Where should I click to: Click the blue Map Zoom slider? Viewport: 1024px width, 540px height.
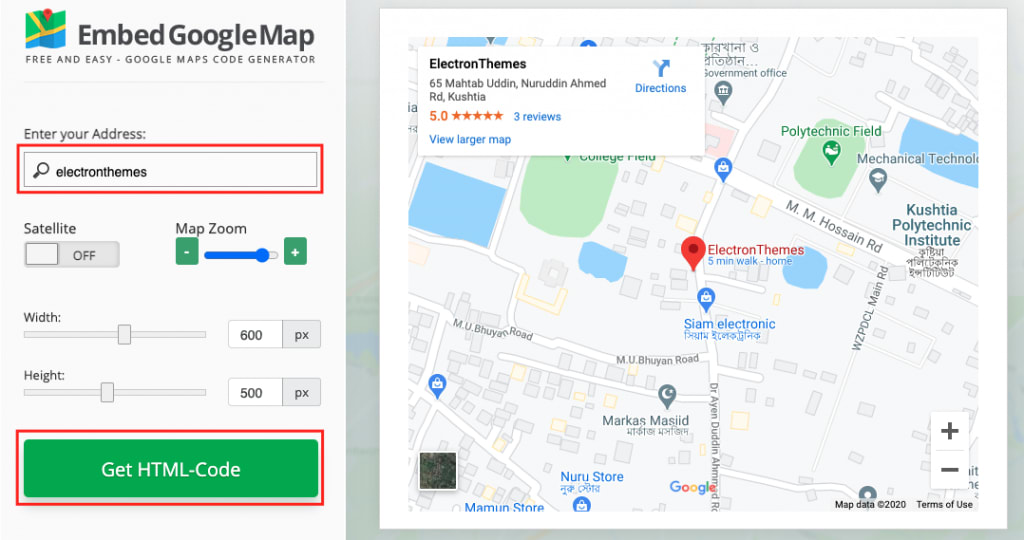click(x=241, y=255)
